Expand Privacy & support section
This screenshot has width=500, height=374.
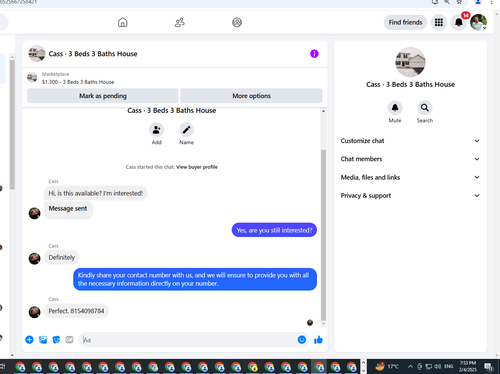pyautogui.click(x=410, y=196)
